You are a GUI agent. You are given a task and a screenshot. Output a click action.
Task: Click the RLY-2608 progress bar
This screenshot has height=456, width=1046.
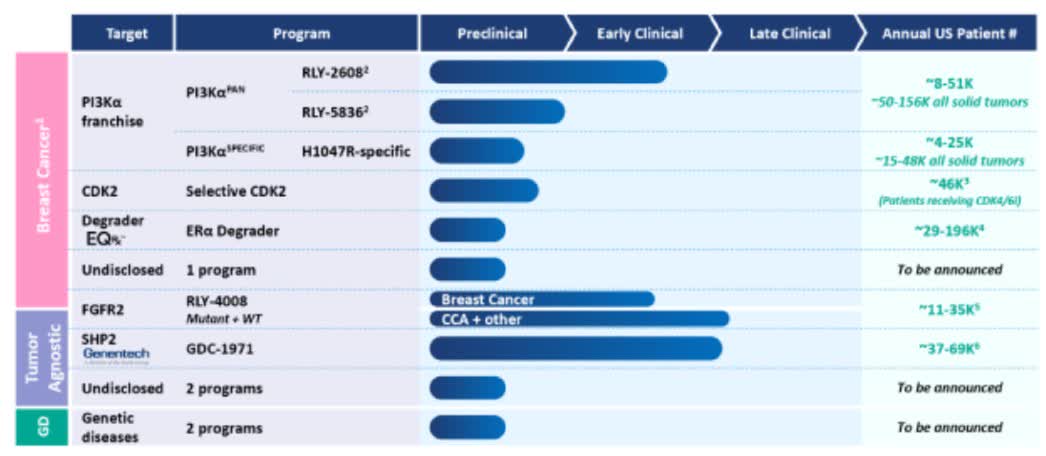point(548,72)
